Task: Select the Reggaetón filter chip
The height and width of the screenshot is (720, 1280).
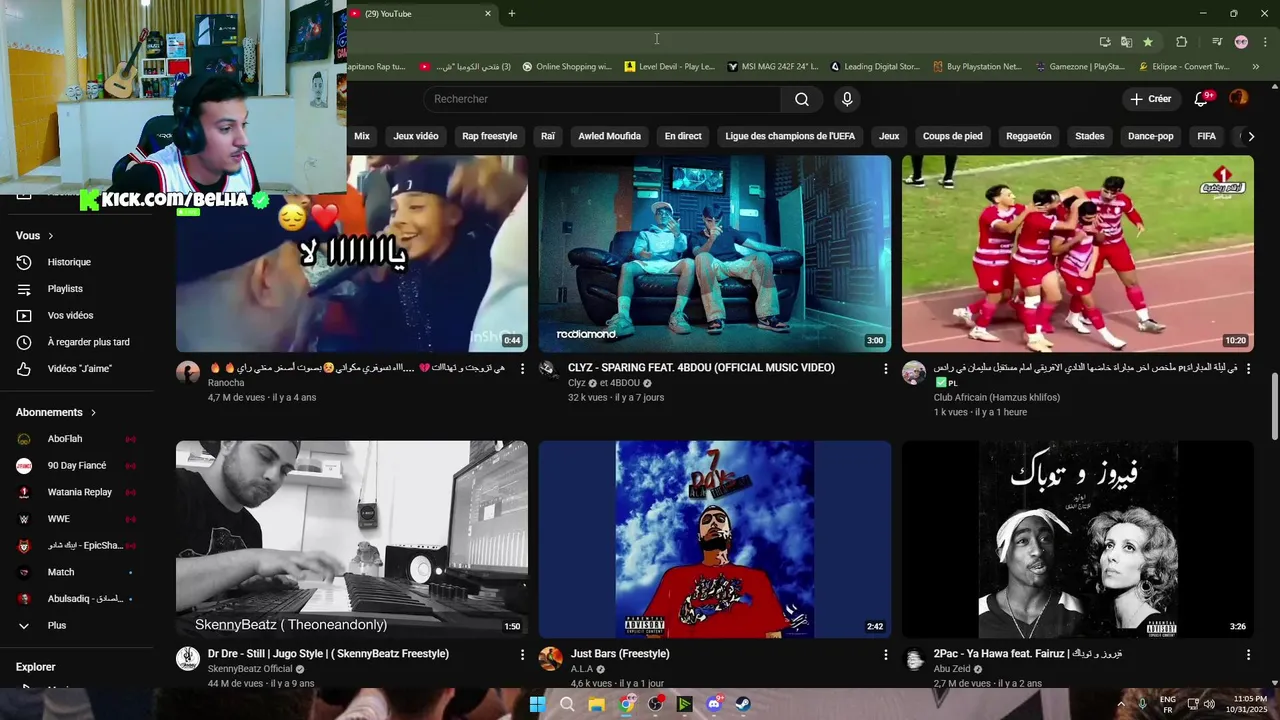Action: tap(1029, 136)
